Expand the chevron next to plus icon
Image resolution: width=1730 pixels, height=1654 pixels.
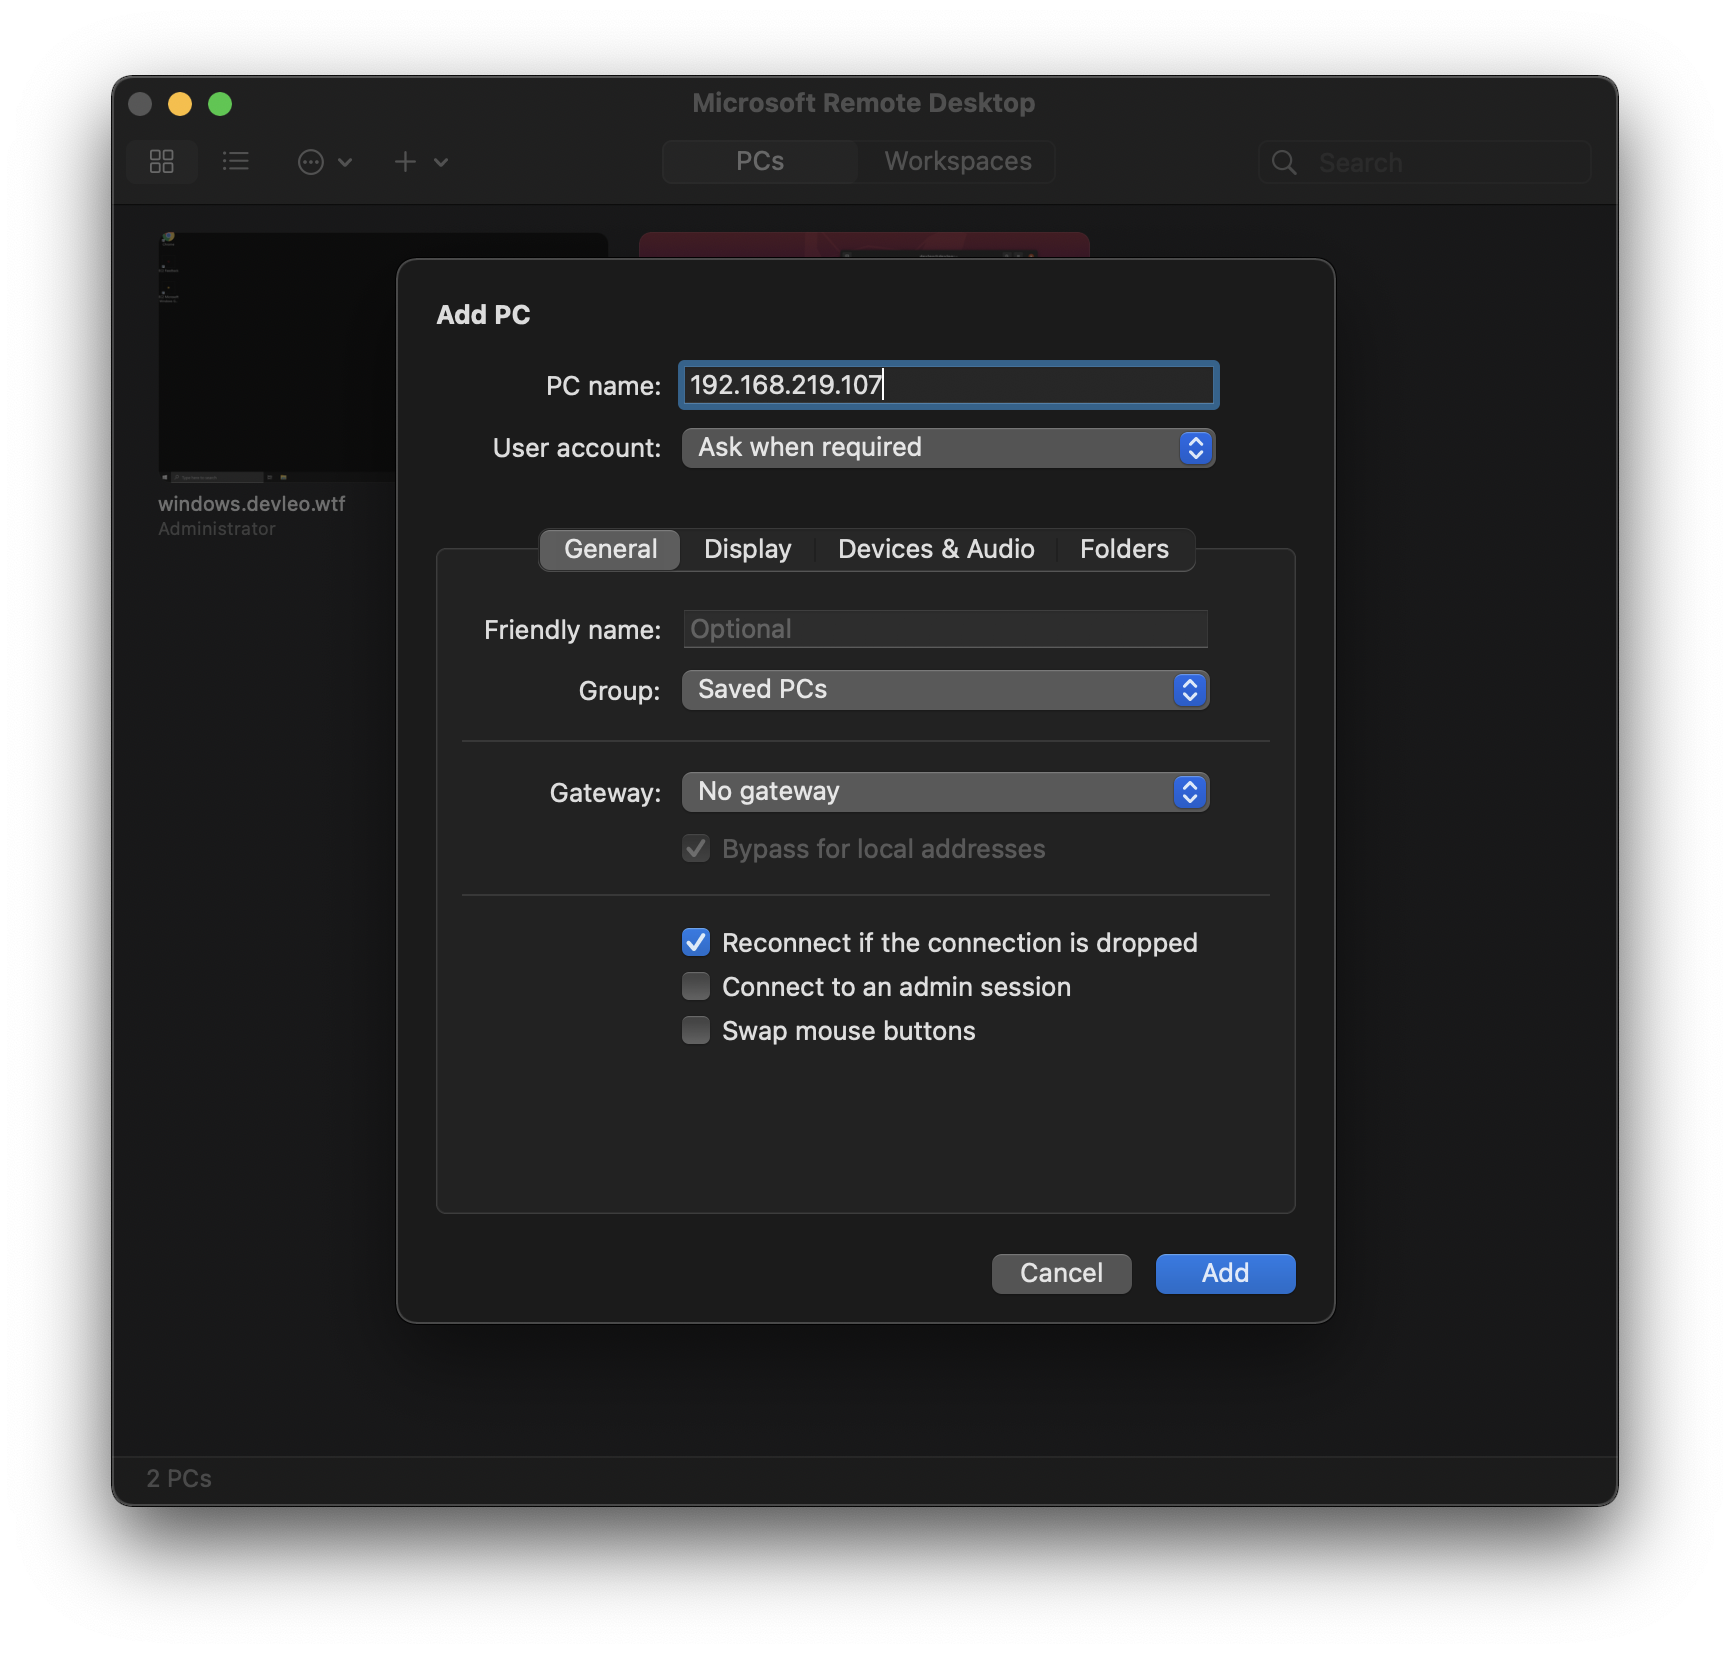(441, 162)
